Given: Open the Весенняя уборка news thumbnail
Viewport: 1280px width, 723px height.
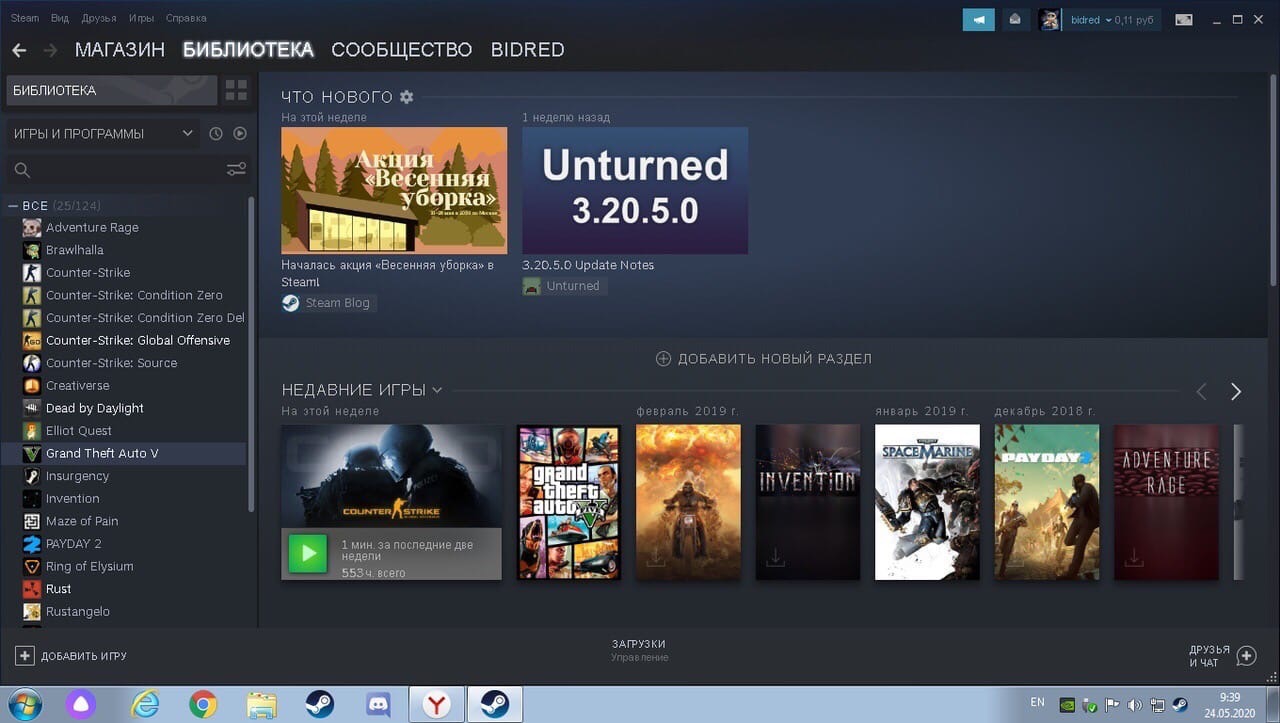Looking at the screenshot, I should coord(394,190).
